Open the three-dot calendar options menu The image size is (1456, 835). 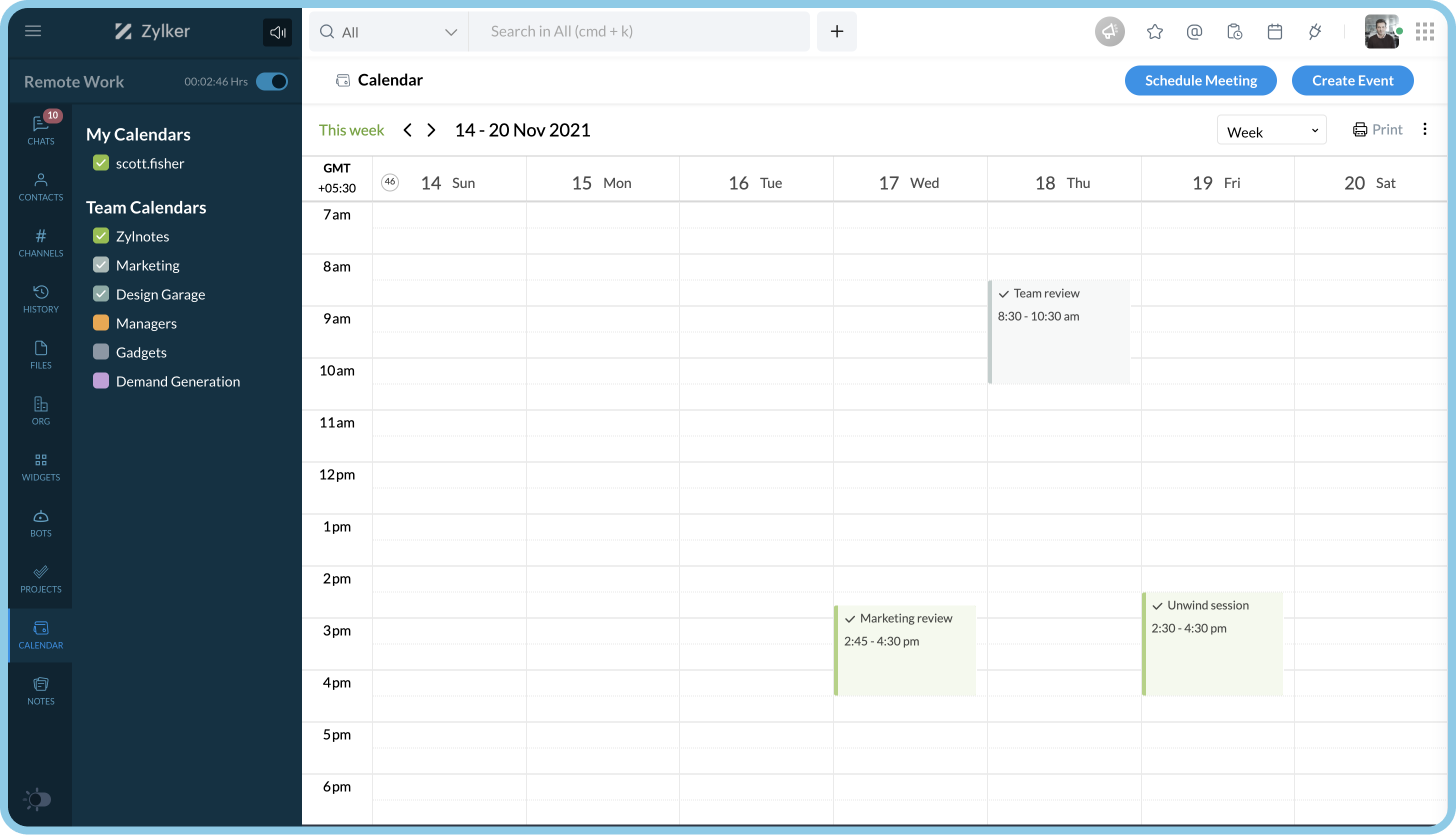(x=1424, y=129)
